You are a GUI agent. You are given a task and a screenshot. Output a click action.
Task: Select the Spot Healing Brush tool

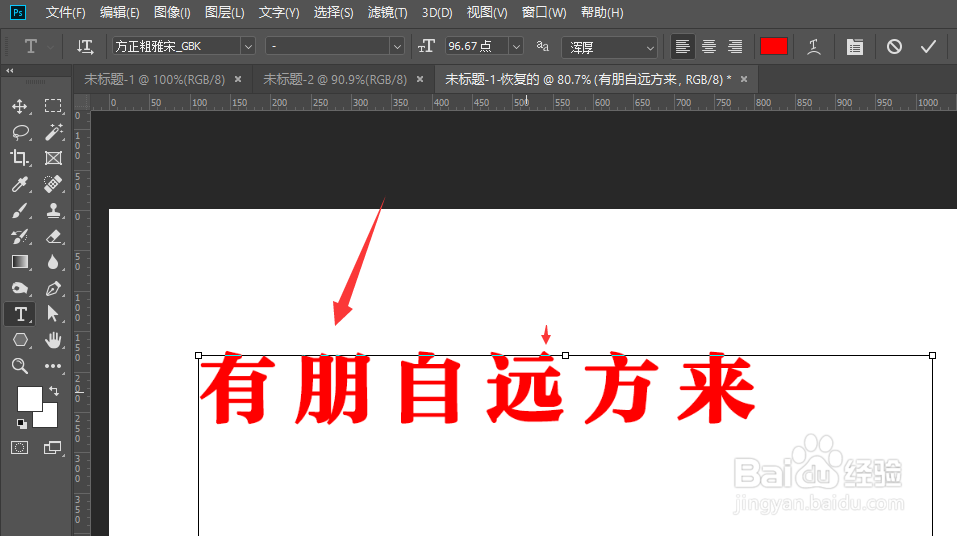click(x=53, y=184)
